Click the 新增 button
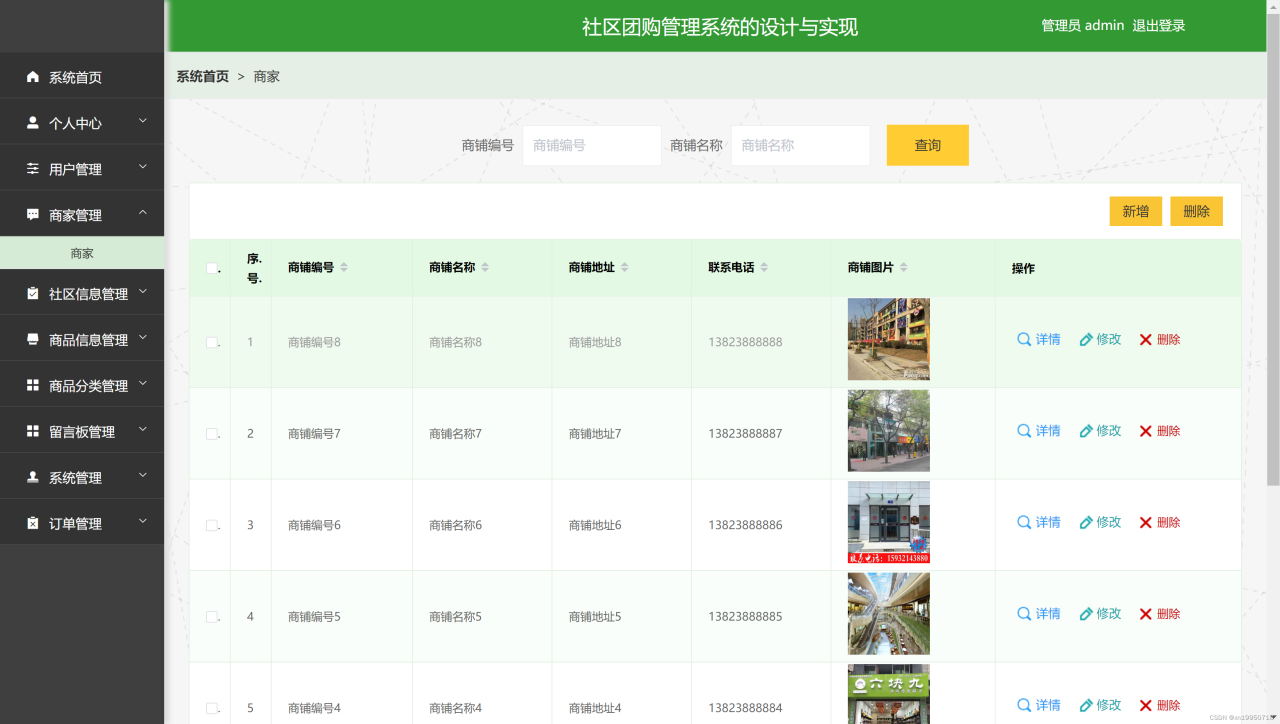This screenshot has width=1280, height=724. 1135,211
